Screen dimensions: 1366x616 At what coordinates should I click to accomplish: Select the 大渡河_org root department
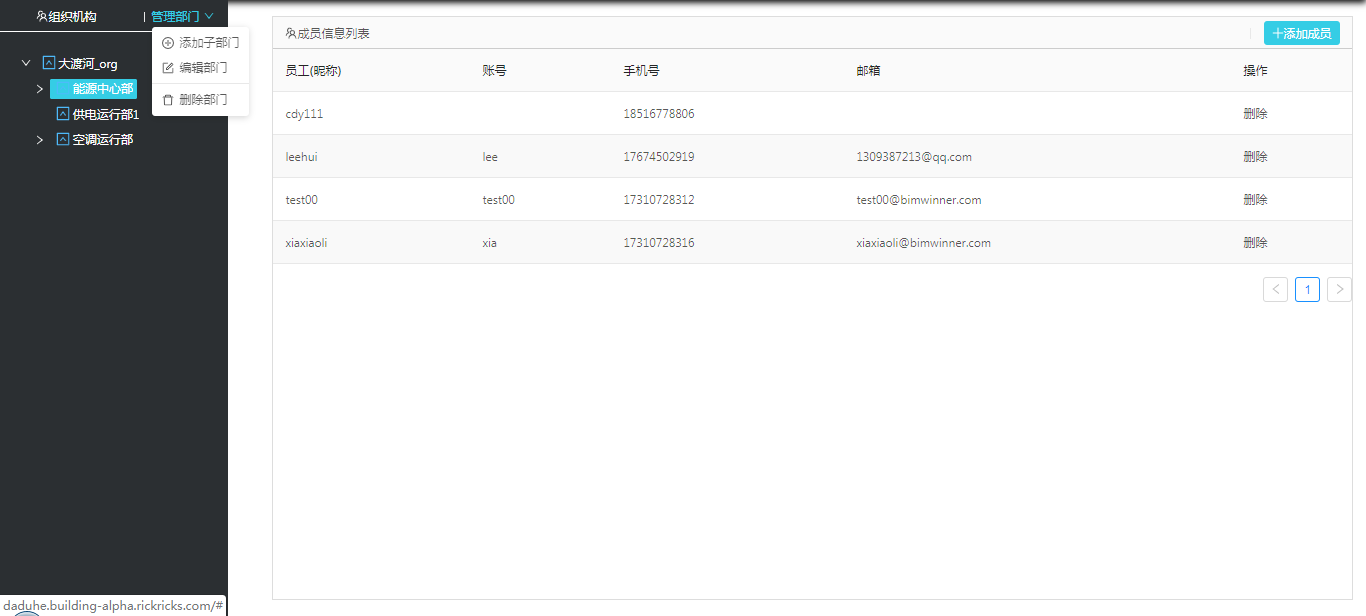click(x=87, y=64)
